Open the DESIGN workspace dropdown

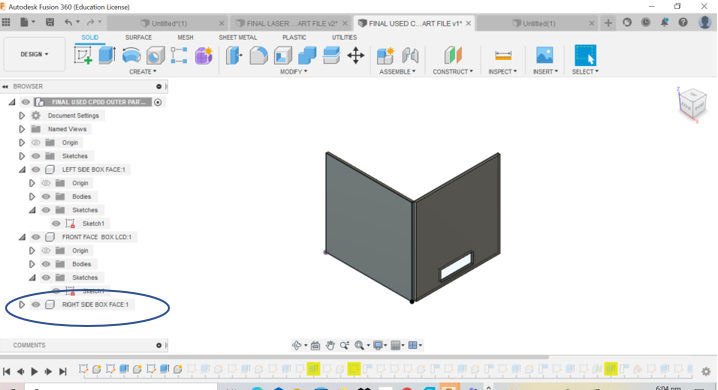[34, 54]
